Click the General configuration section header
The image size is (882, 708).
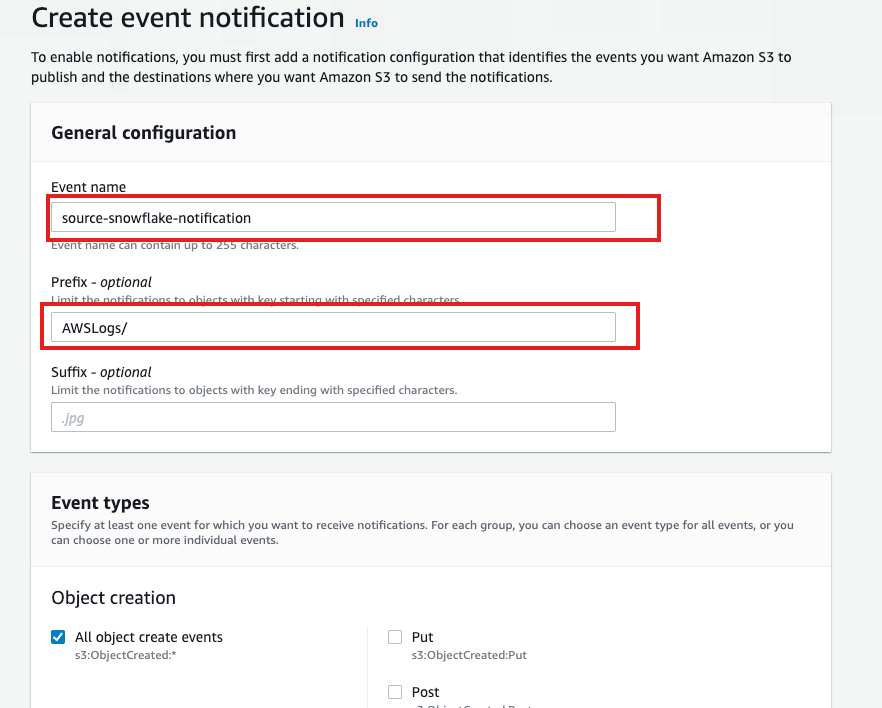144,132
